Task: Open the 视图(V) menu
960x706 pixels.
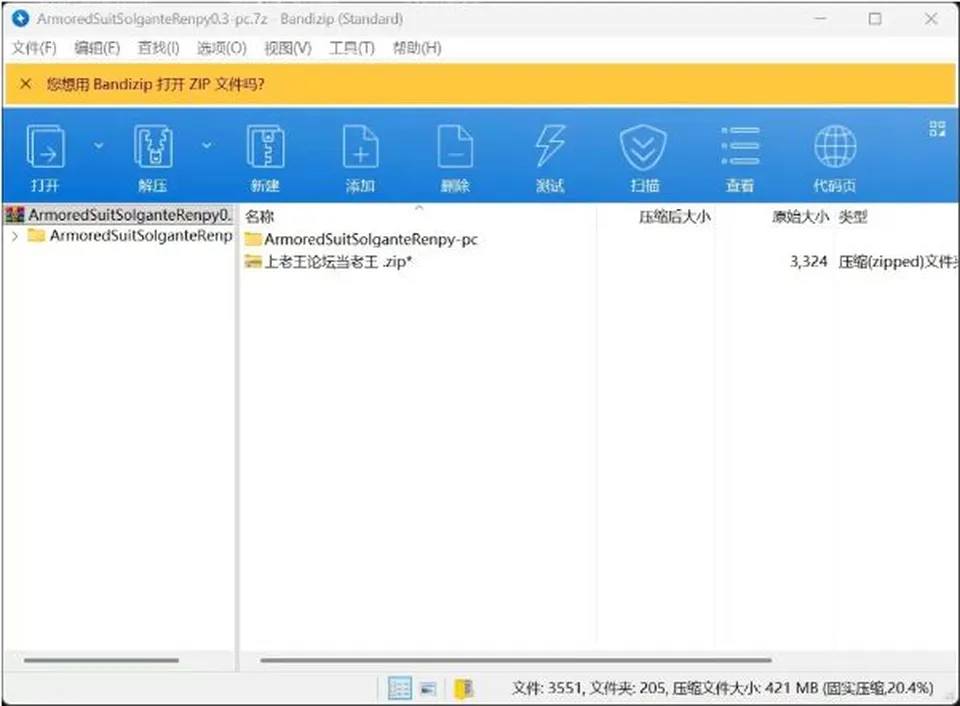Action: tap(288, 48)
